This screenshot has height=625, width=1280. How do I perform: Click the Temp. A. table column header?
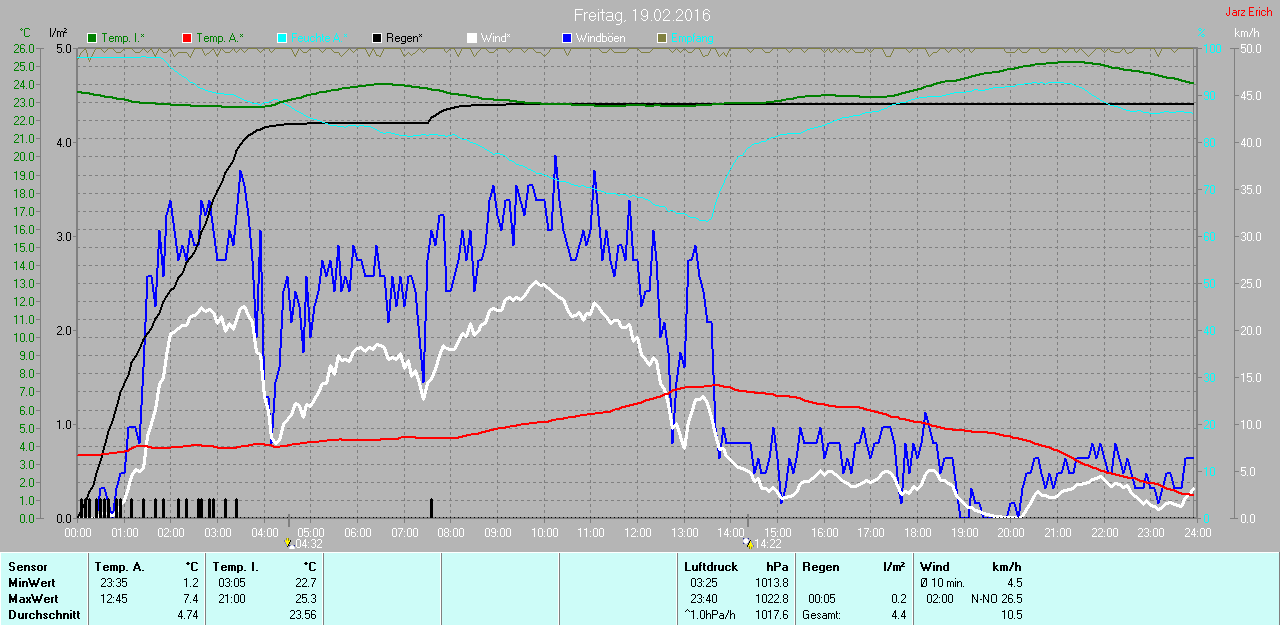pyautogui.click(x=120, y=567)
